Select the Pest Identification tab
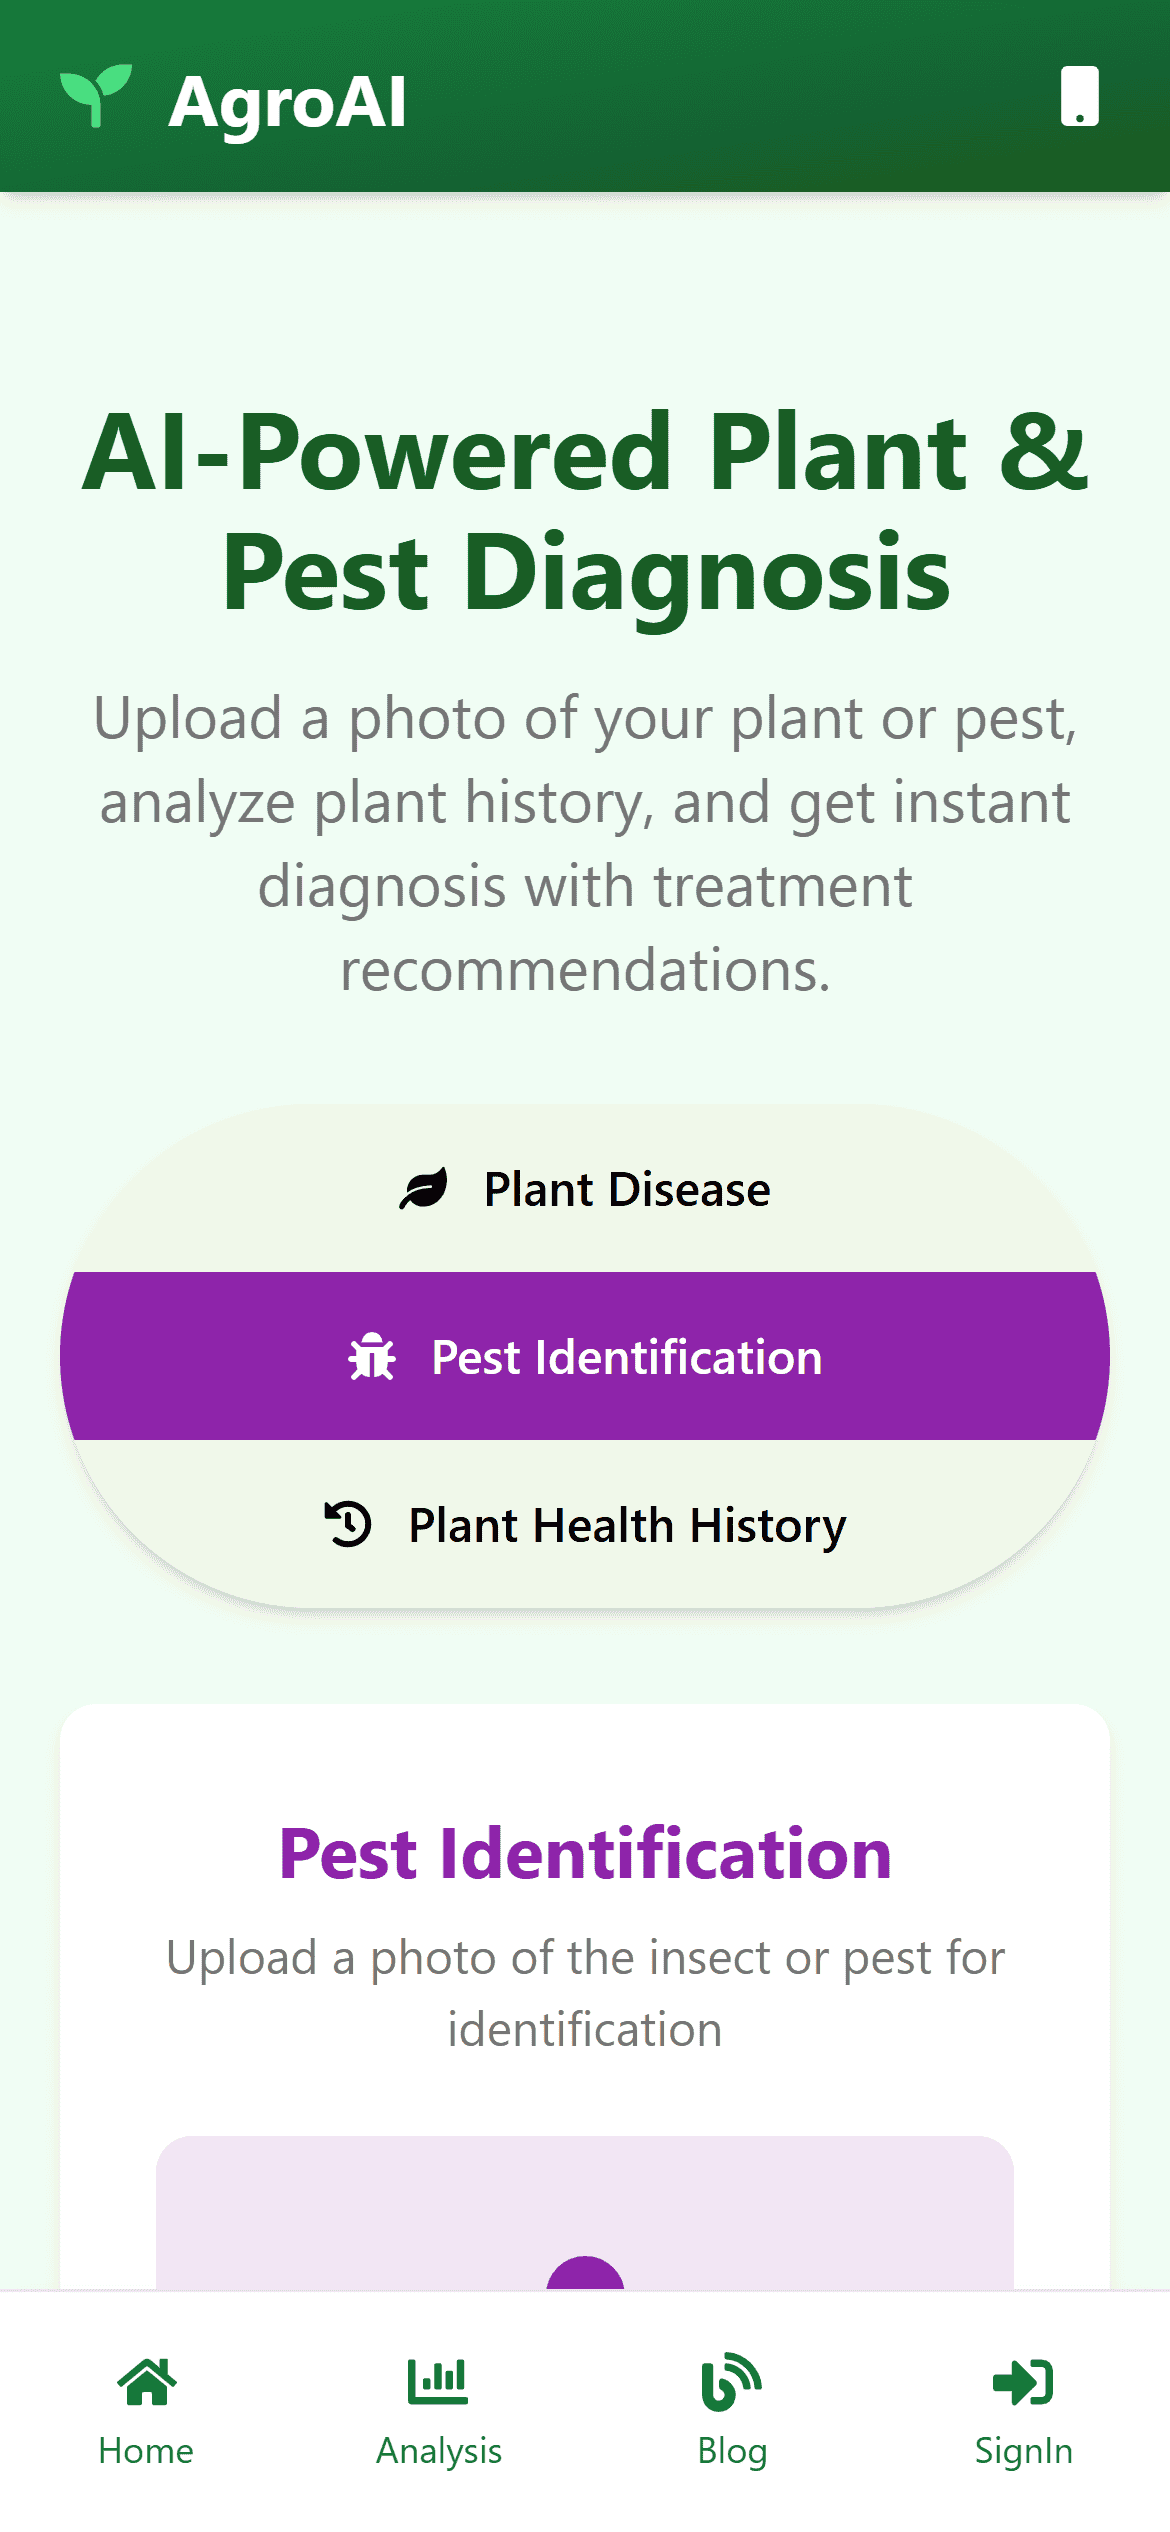This screenshot has width=1170, height=2532. [585, 1356]
